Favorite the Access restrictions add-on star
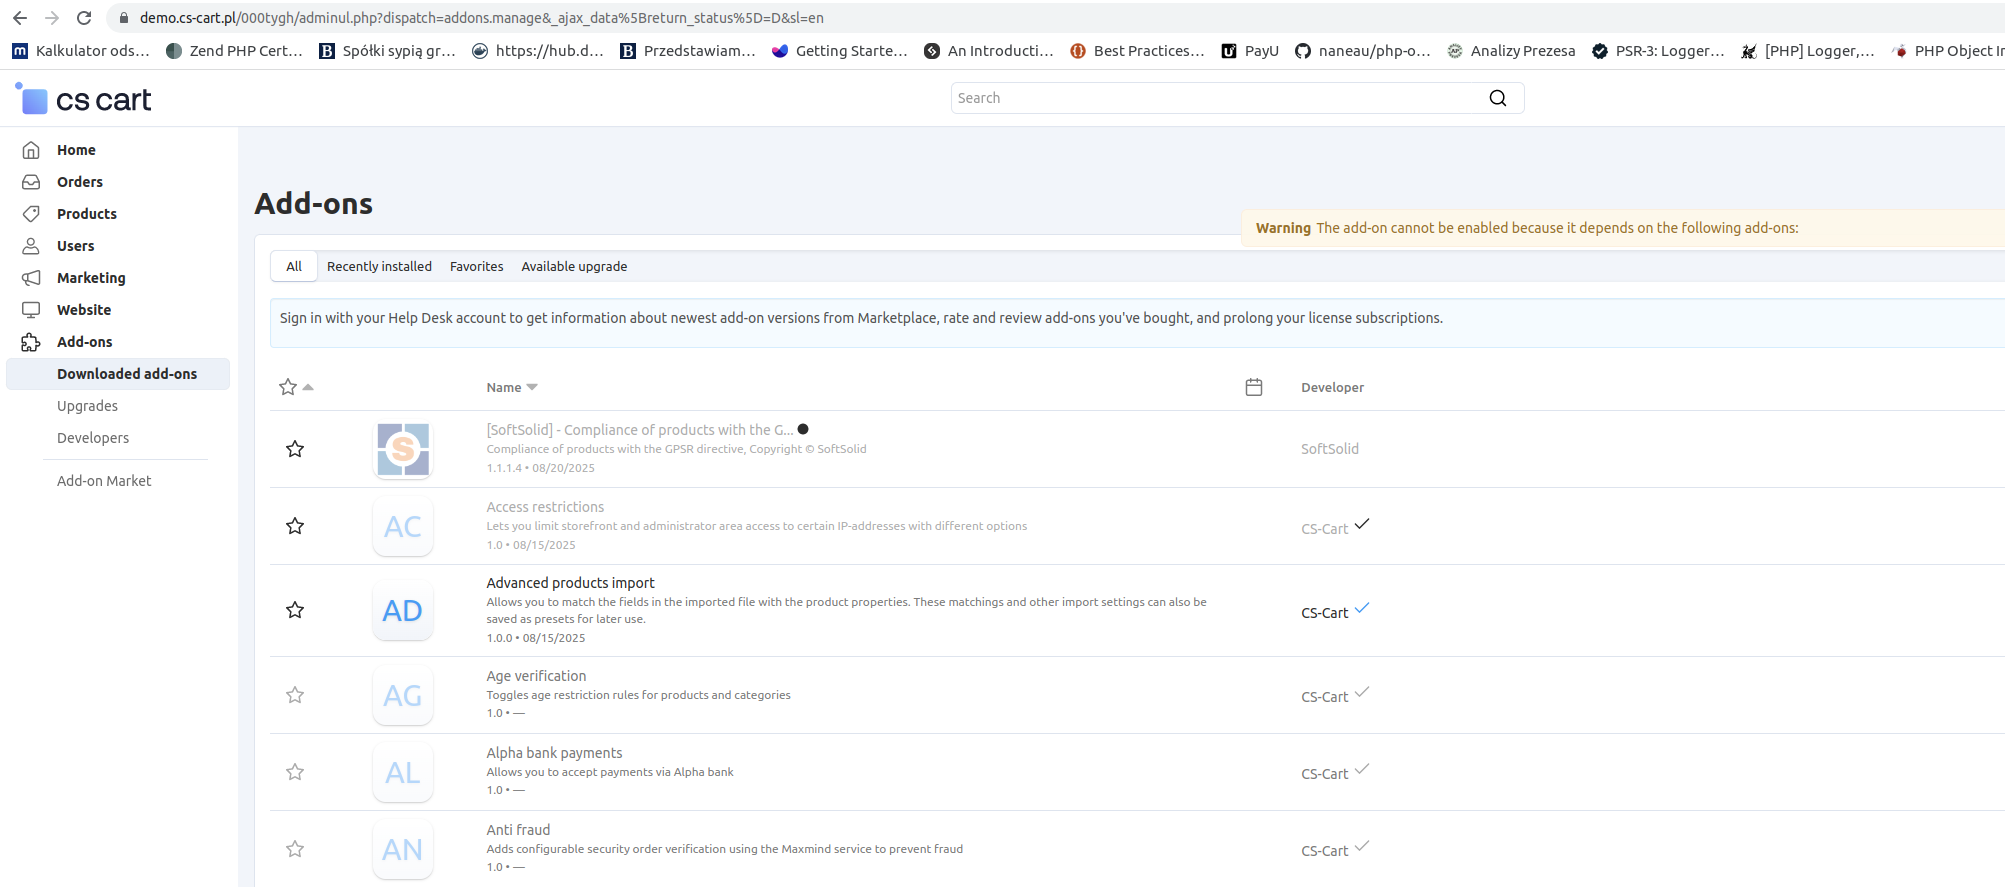The width and height of the screenshot is (2005, 887). point(295,526)
